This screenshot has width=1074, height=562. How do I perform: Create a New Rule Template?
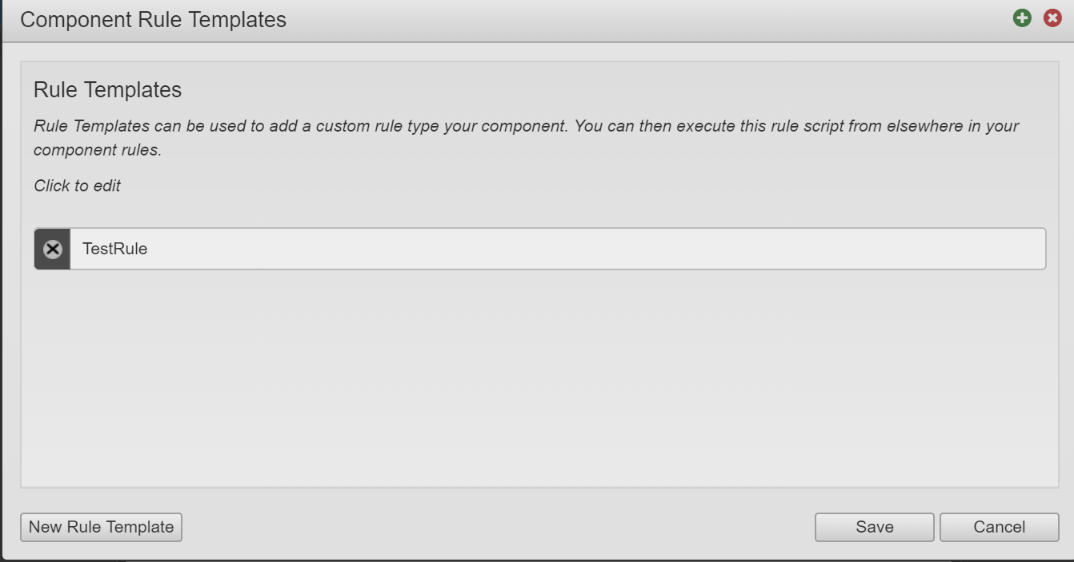(101, 527)
